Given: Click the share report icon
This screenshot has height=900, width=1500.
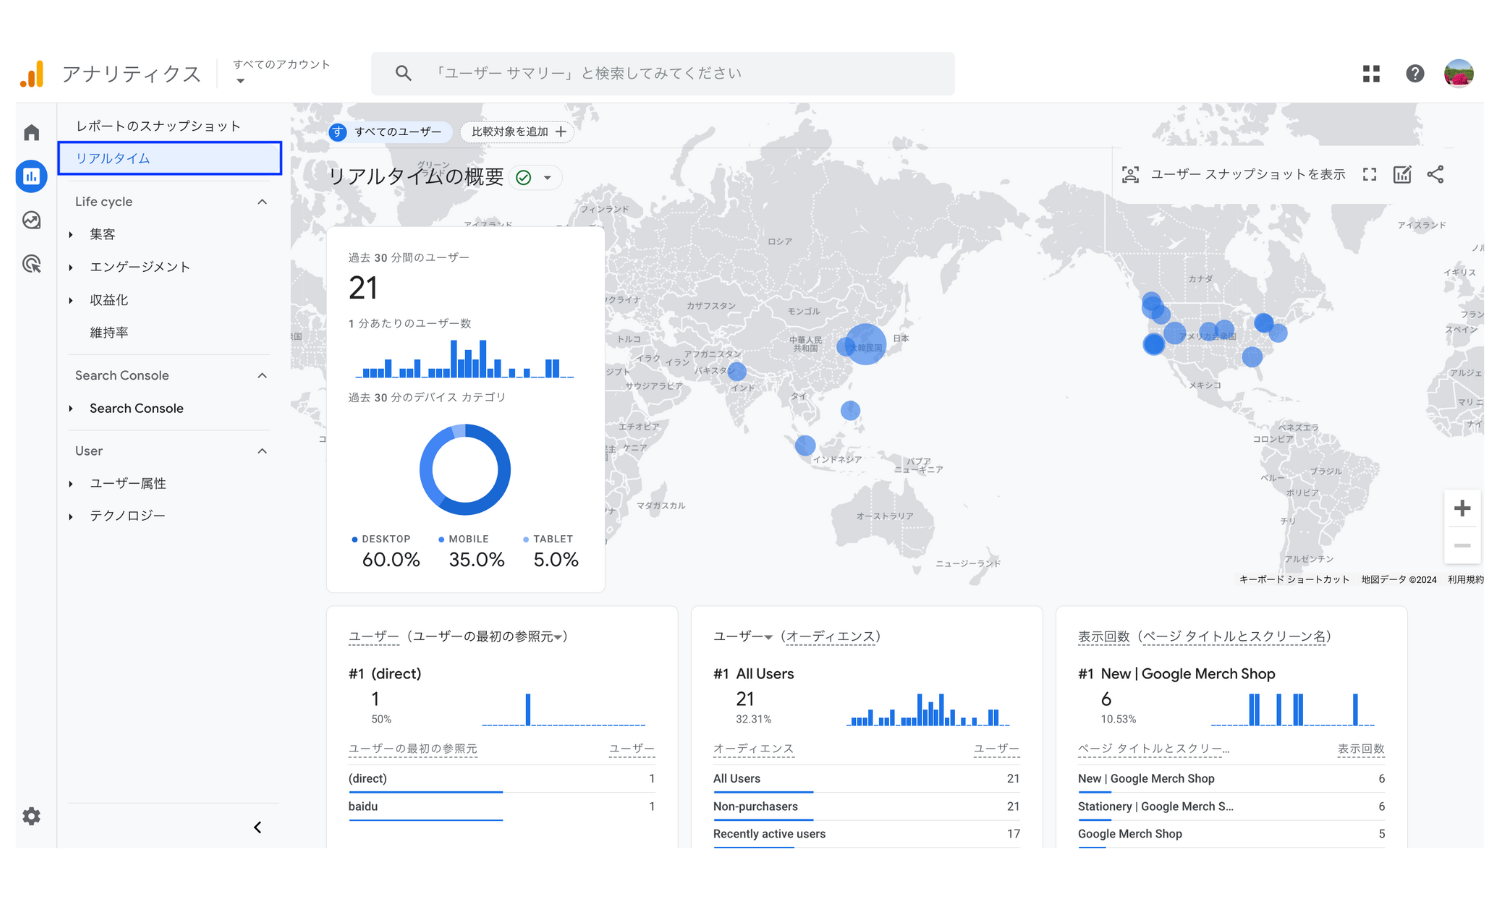Looking at the screenshot, I should point(1436,175).
